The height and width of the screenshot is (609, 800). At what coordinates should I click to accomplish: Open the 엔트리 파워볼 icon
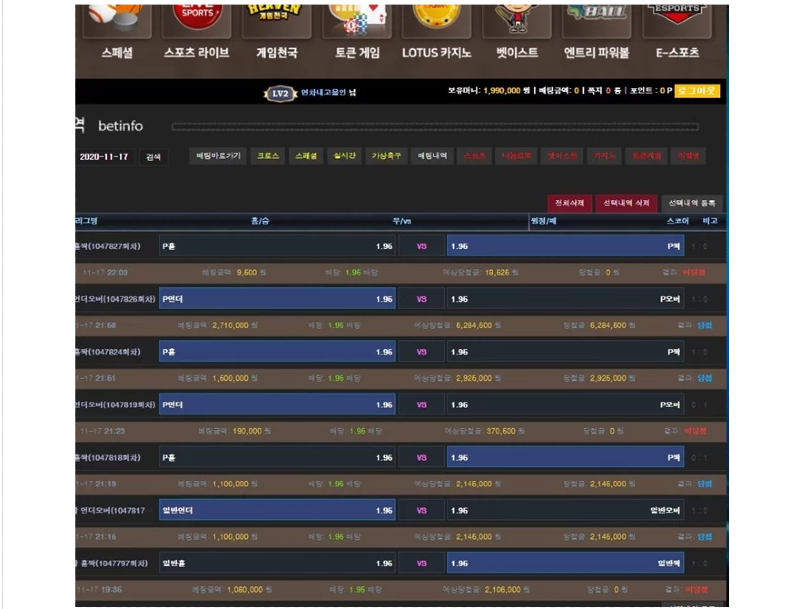[597, 20]
